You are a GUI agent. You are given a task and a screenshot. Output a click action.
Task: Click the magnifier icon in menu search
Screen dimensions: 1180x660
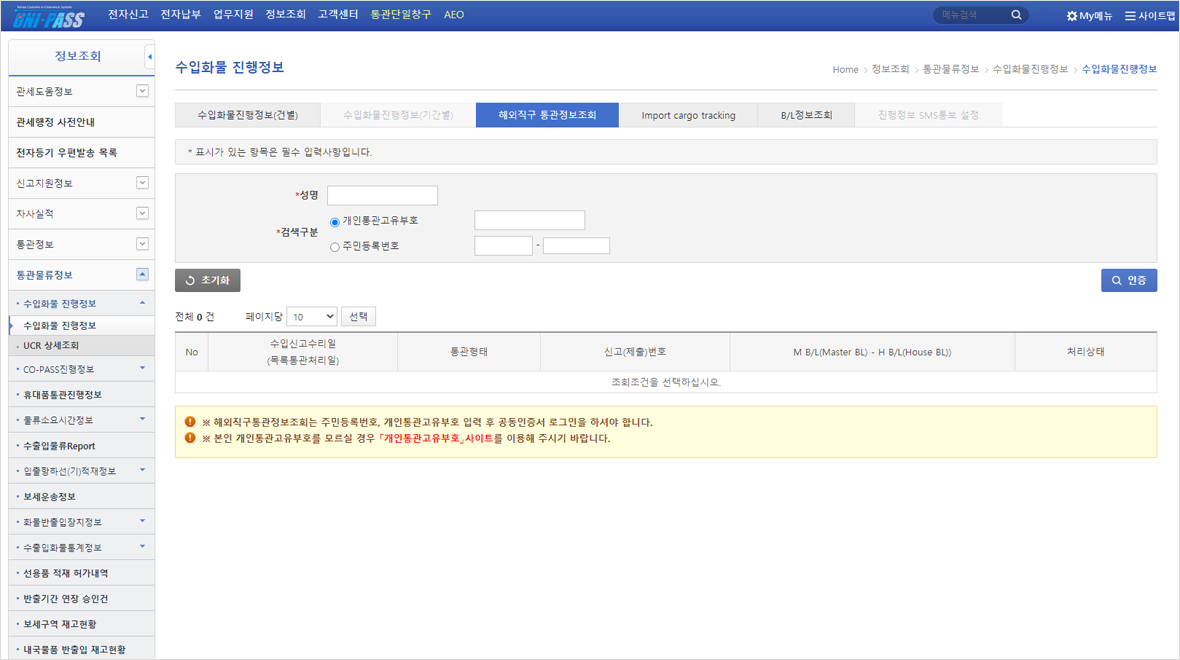(1016, 16)
